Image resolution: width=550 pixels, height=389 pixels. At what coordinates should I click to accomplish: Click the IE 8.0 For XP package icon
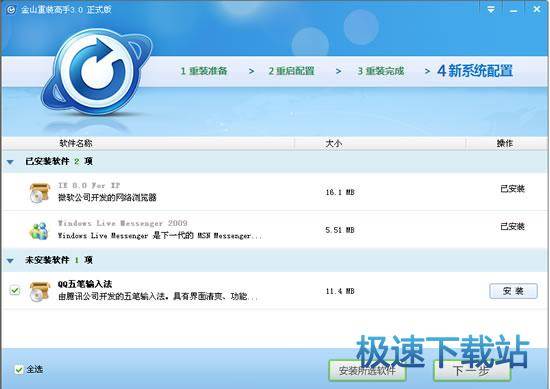tap(39, 193)
